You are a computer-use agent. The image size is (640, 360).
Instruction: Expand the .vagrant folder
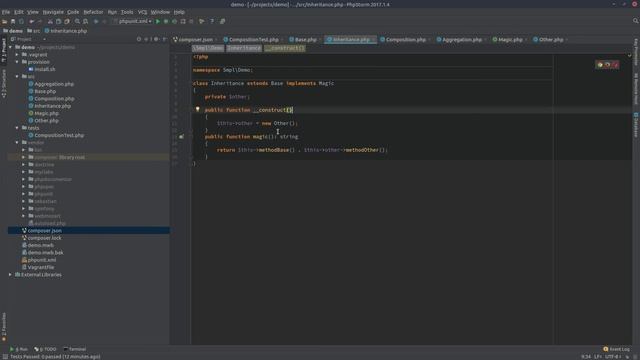[17, 55]
